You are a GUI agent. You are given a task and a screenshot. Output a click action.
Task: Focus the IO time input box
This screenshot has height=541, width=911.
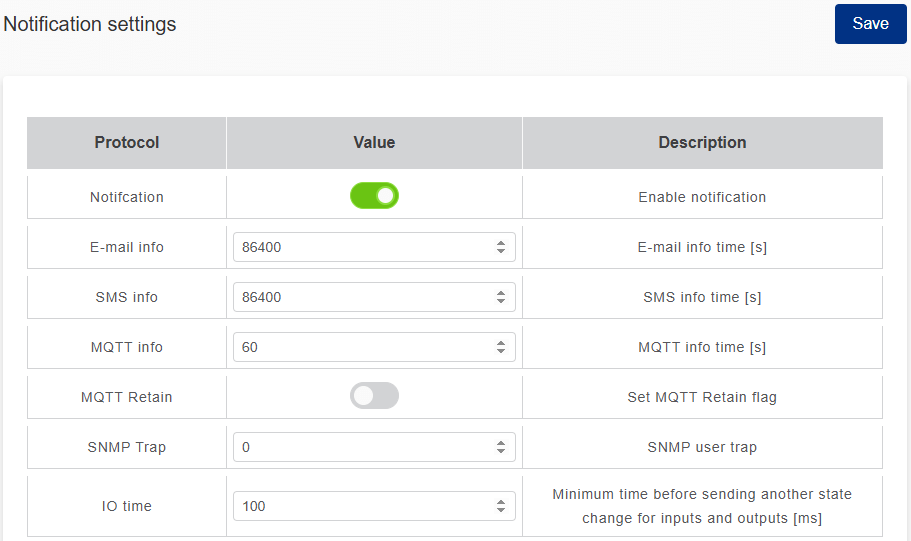coord(360,506)
